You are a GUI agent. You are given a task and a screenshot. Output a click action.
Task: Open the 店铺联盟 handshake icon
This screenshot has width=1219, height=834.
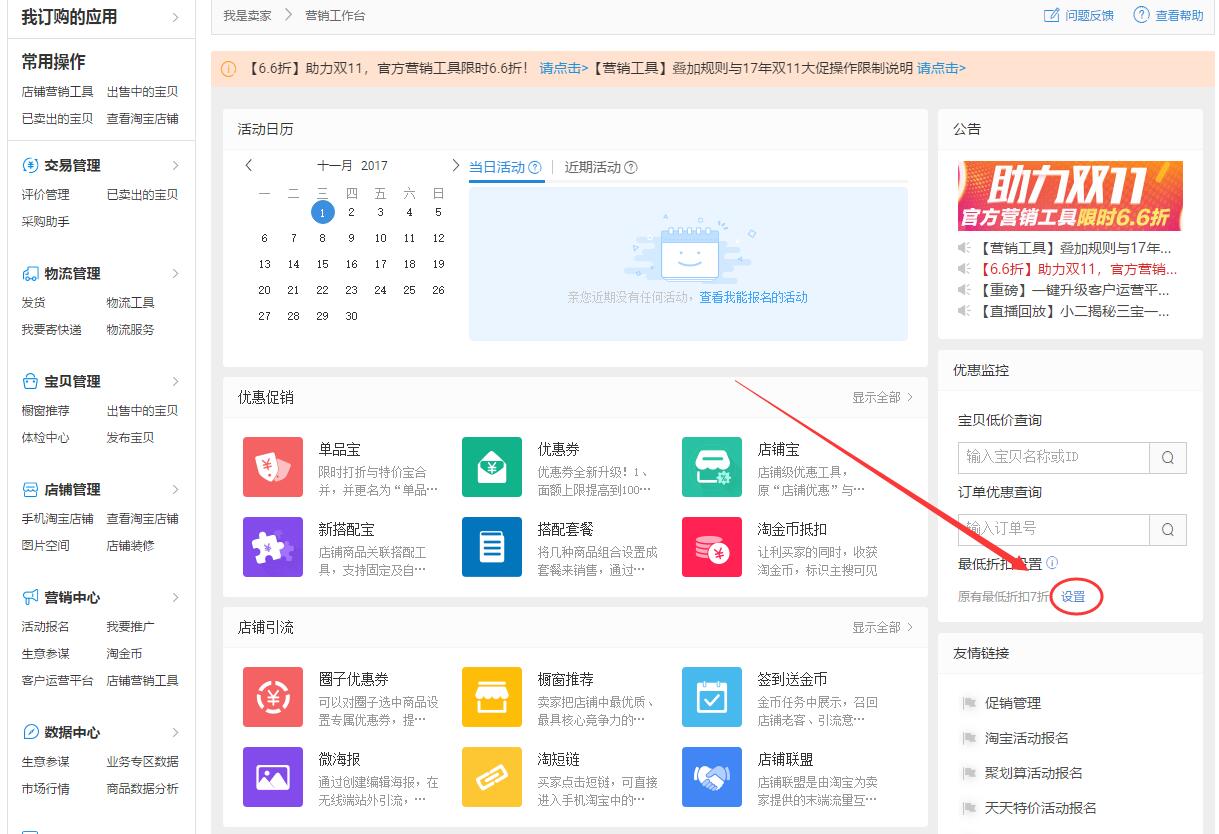[712, 777]
